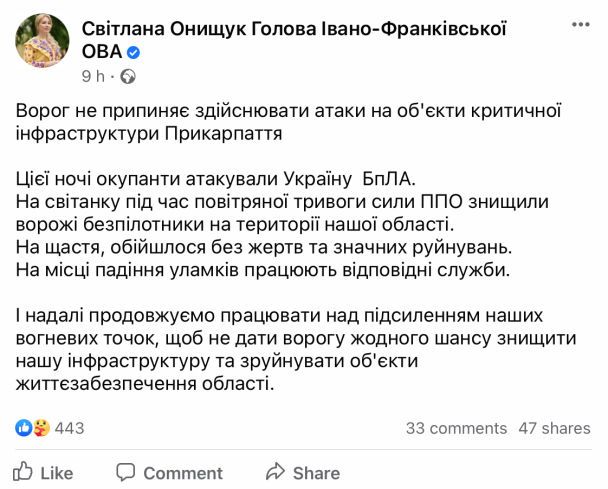
Task: Click the Share button label
Action: (x=316, y=473)
